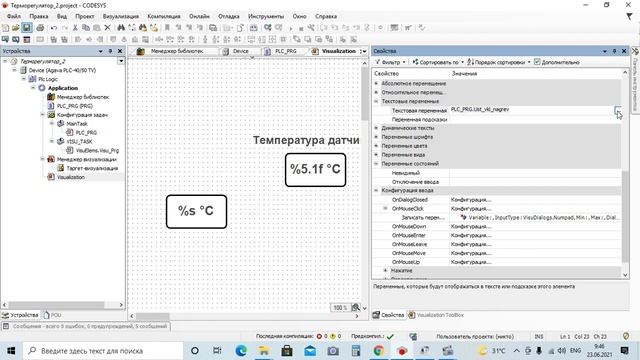
Task: Open Microsoft Edge from taskbar
Action: pyautogui.click(x=241, y=351)
